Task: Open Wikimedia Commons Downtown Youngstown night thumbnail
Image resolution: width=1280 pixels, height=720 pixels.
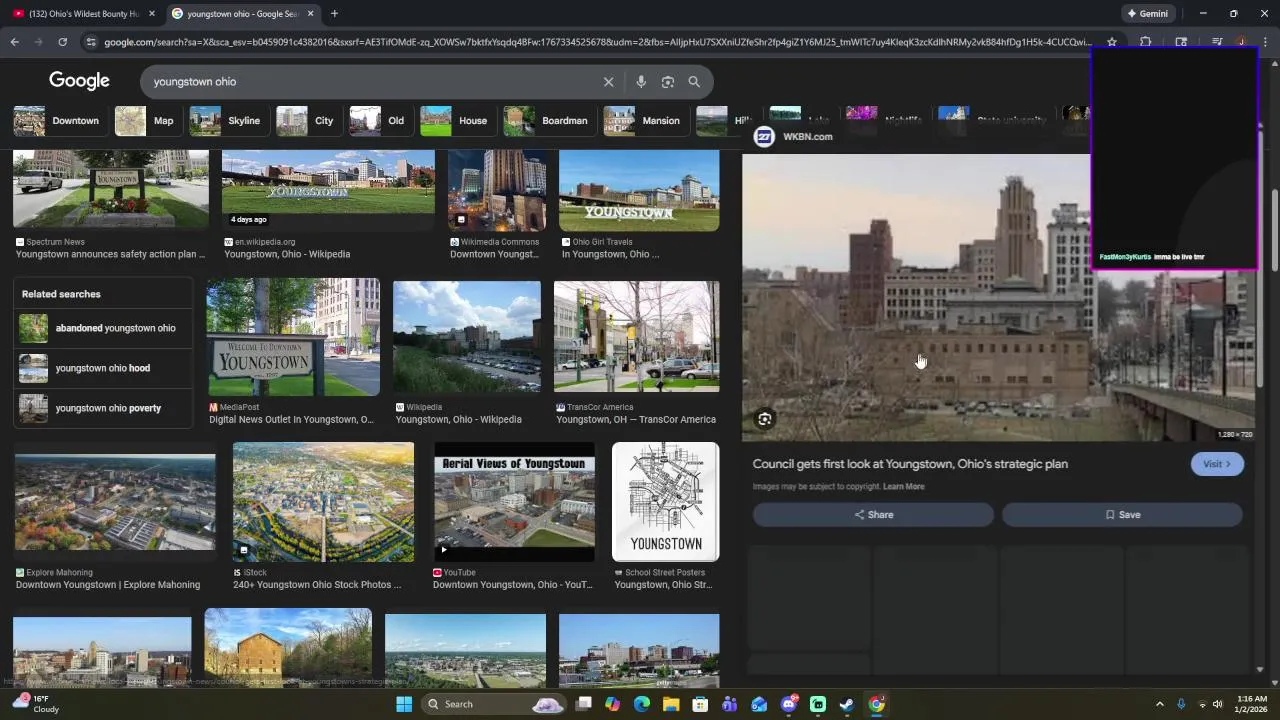Action: (497, 190)
